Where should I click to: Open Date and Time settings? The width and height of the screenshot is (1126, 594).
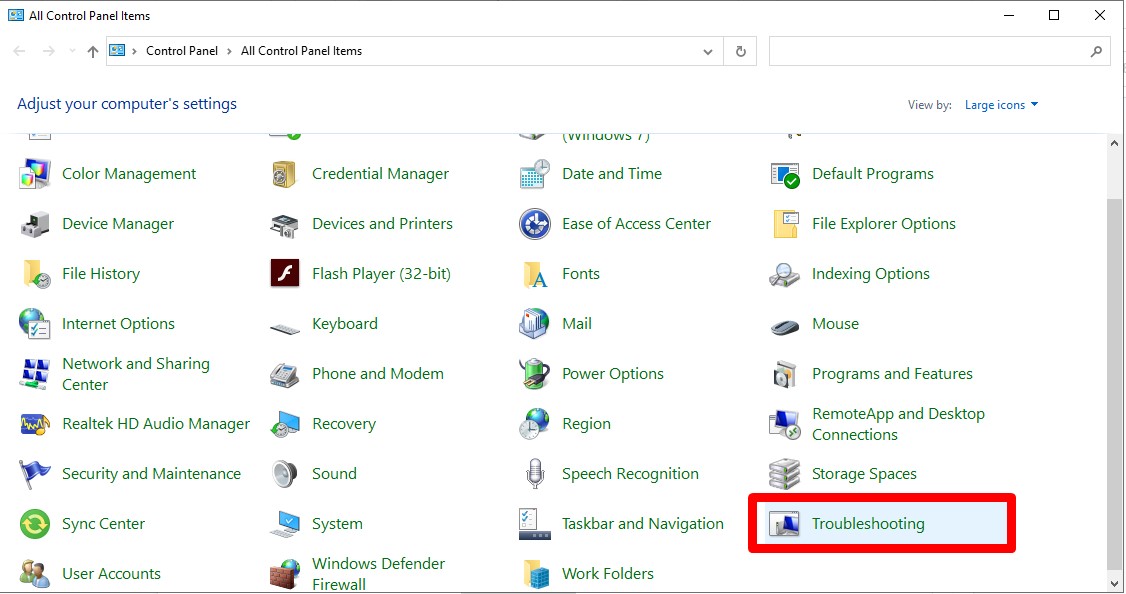[612, 174]
